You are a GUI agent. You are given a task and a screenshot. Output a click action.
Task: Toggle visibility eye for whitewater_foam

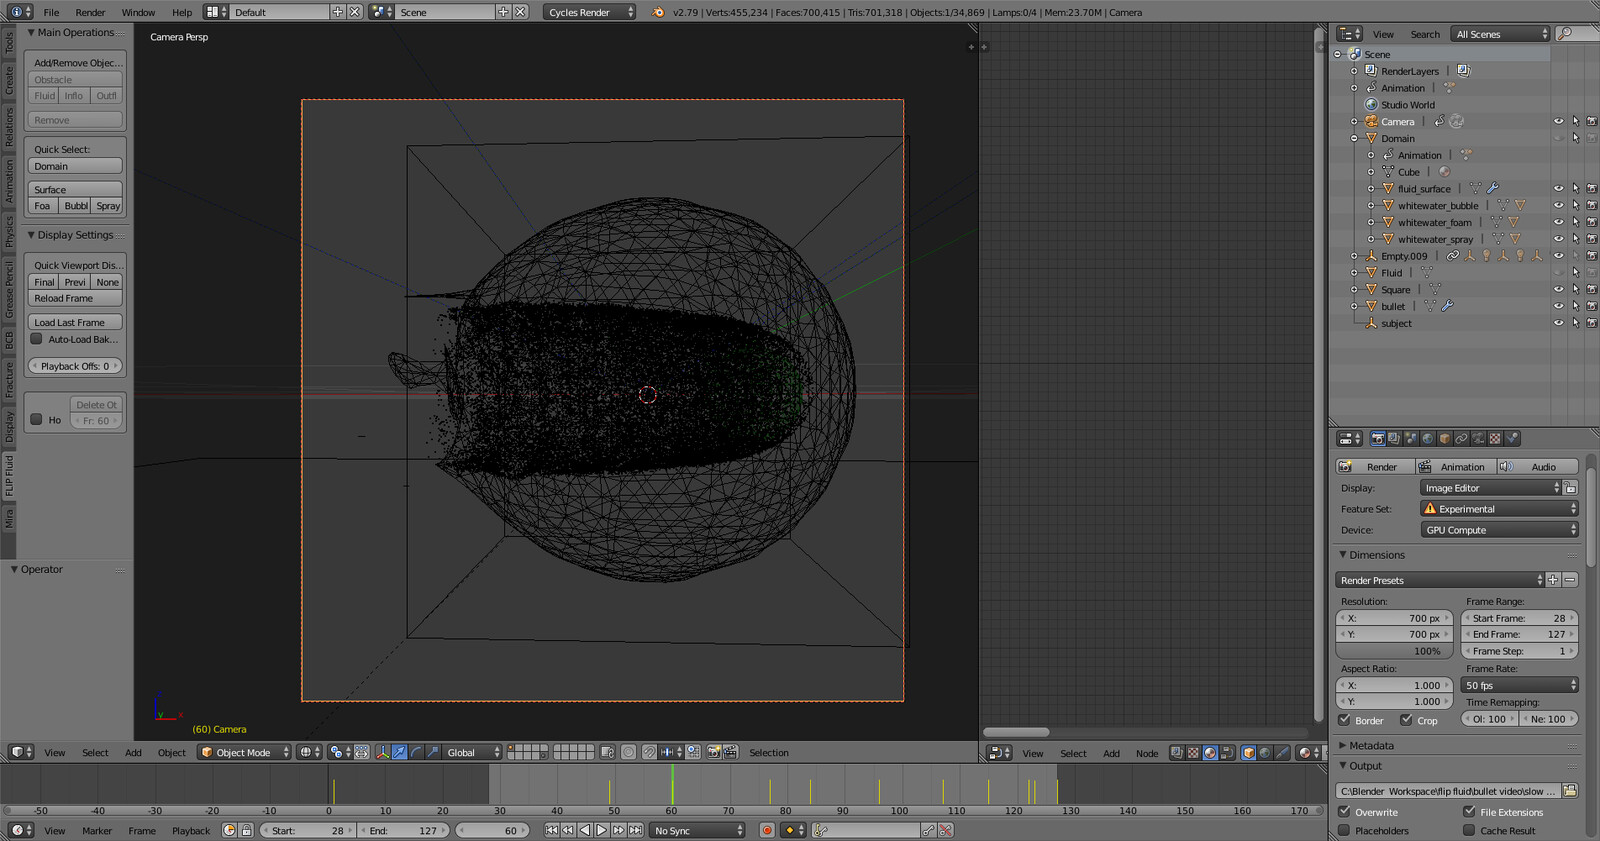[x=1558, y=222]
